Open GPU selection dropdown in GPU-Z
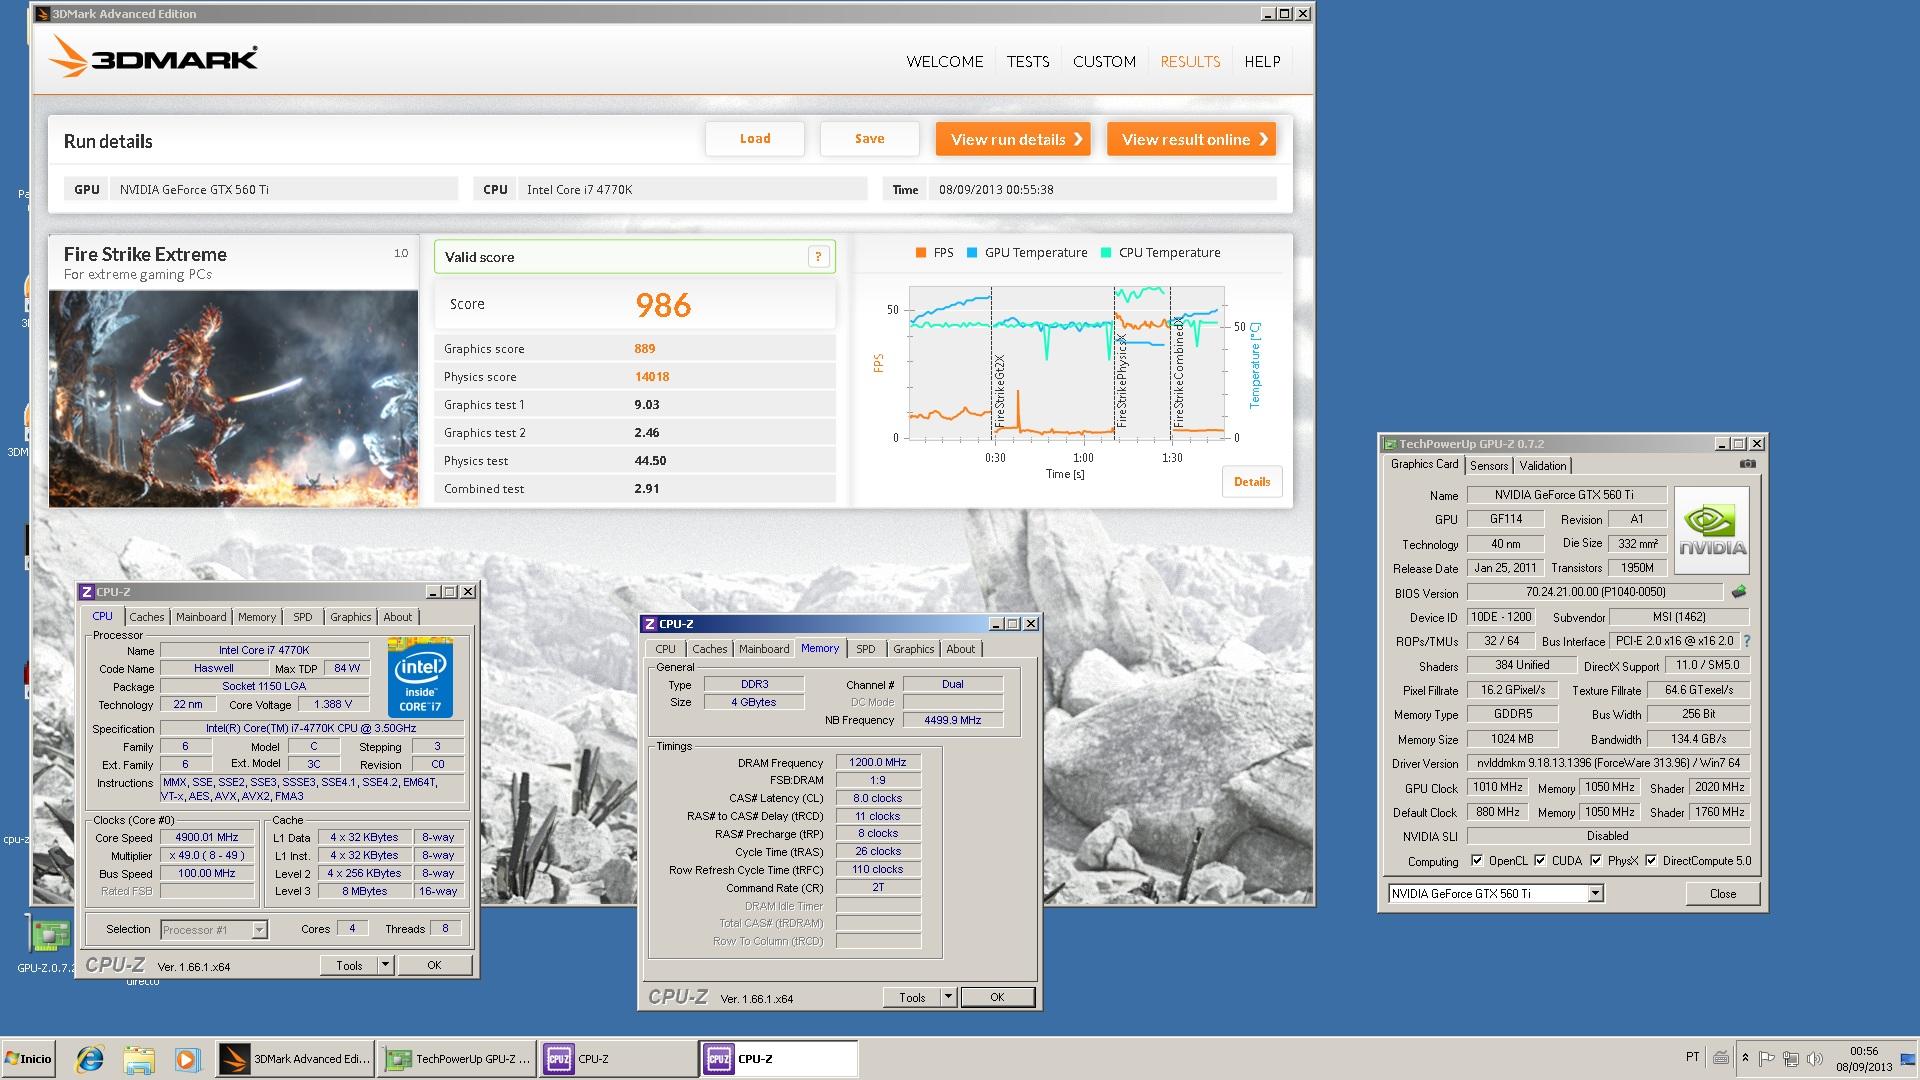The height and width of the screenshot is (1080, 1920). (x=1595, y=893)
